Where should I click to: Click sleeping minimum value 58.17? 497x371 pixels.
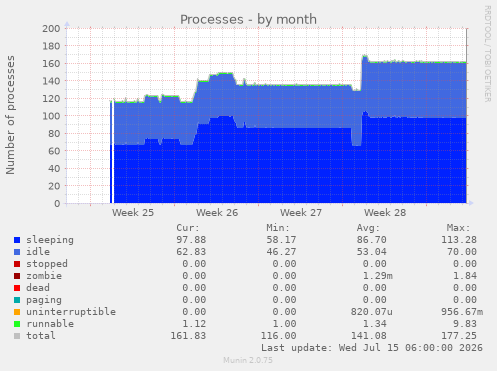[x=281, y=240]
